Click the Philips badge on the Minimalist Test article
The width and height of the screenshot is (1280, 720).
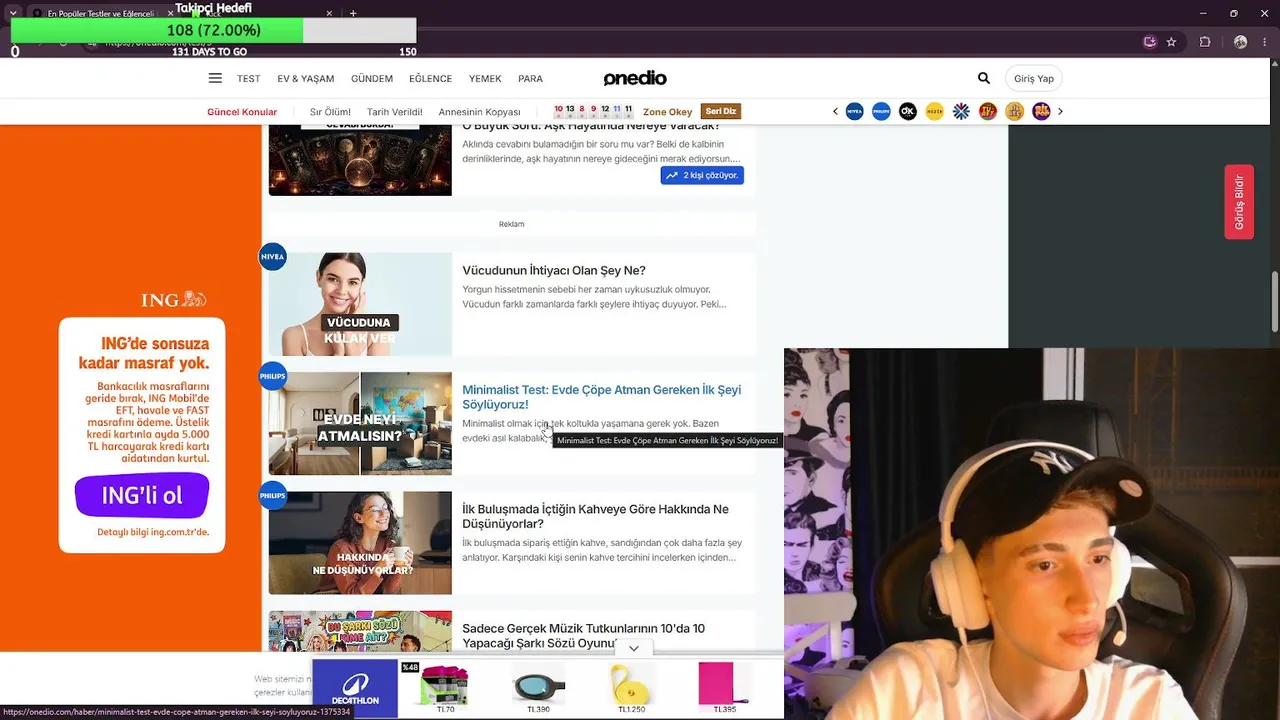tap(273, 376)
